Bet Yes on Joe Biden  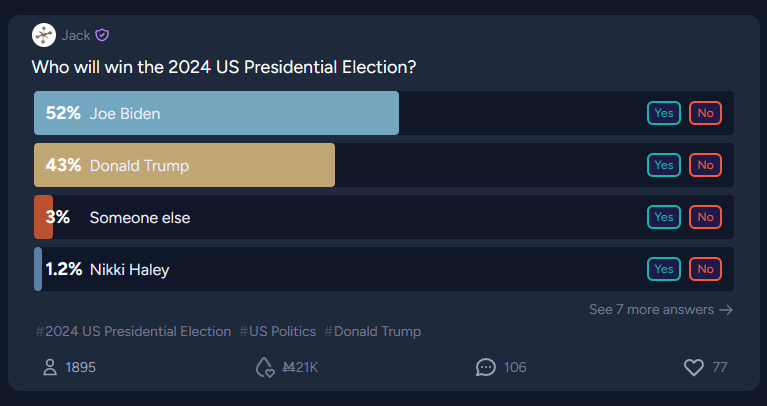[664, 113]
